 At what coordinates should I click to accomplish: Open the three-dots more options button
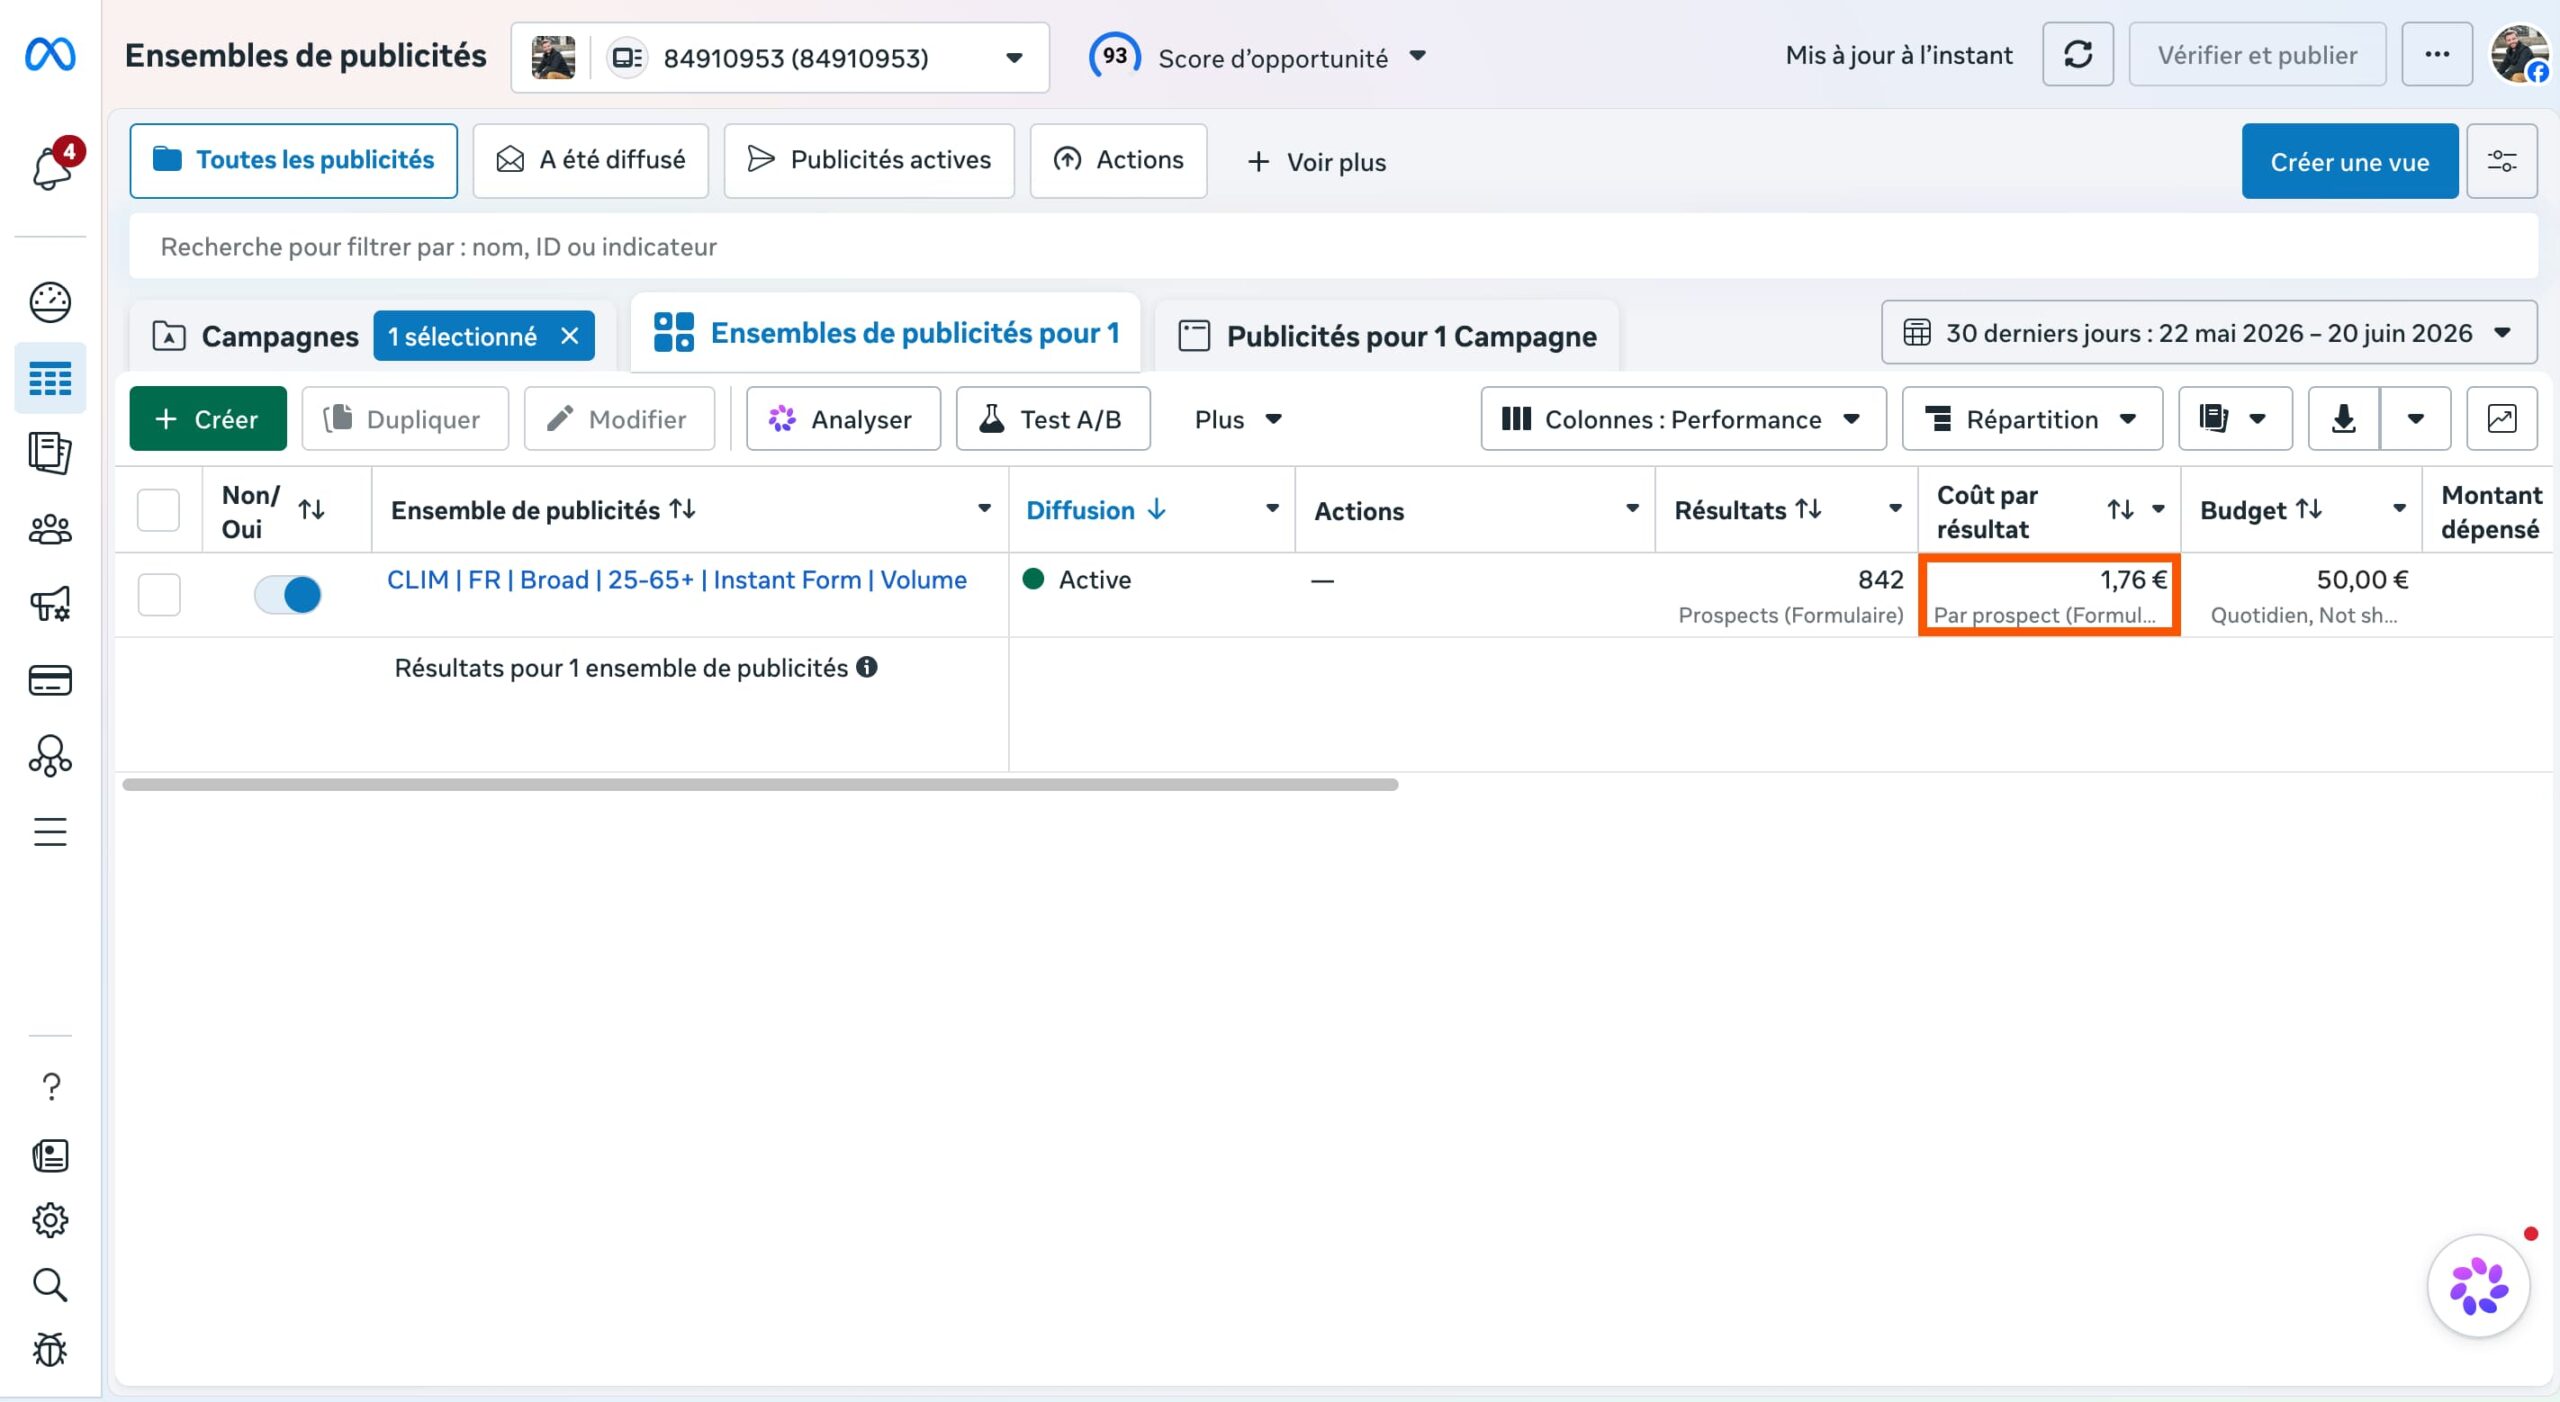point(2437,55)
